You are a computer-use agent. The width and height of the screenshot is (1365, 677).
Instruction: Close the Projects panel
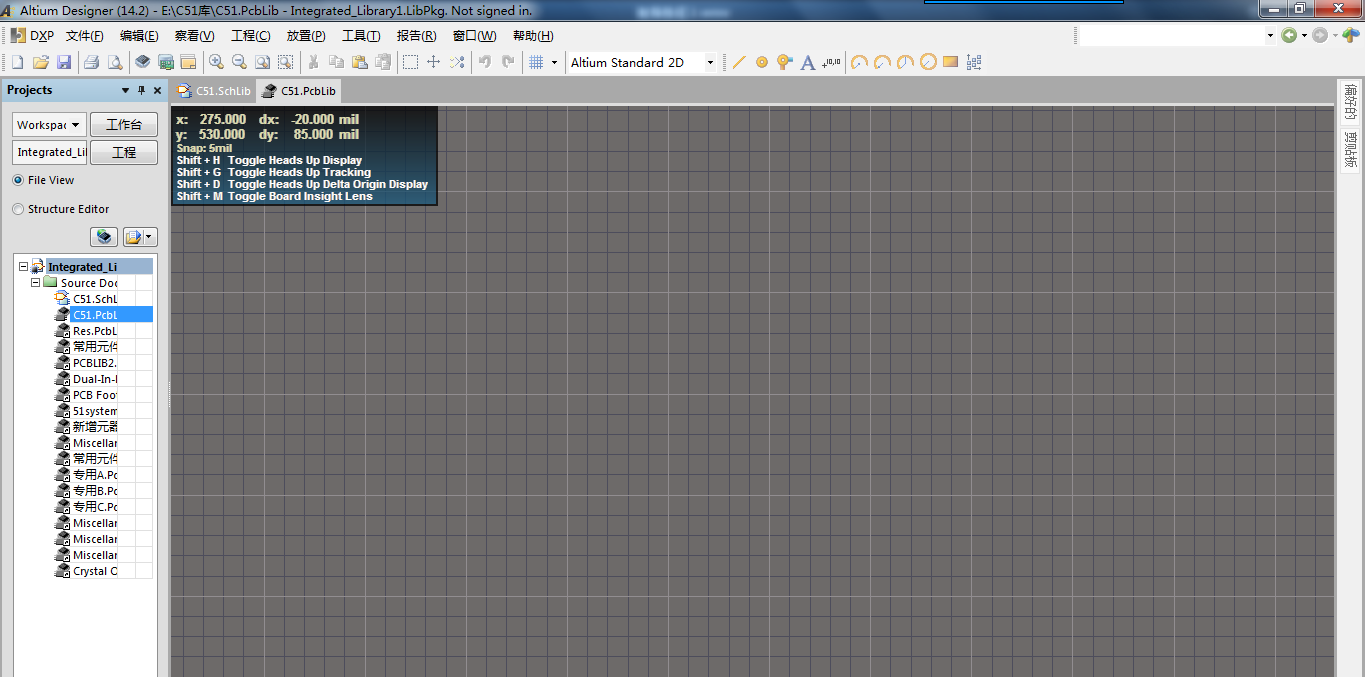[x=157, y=90]
